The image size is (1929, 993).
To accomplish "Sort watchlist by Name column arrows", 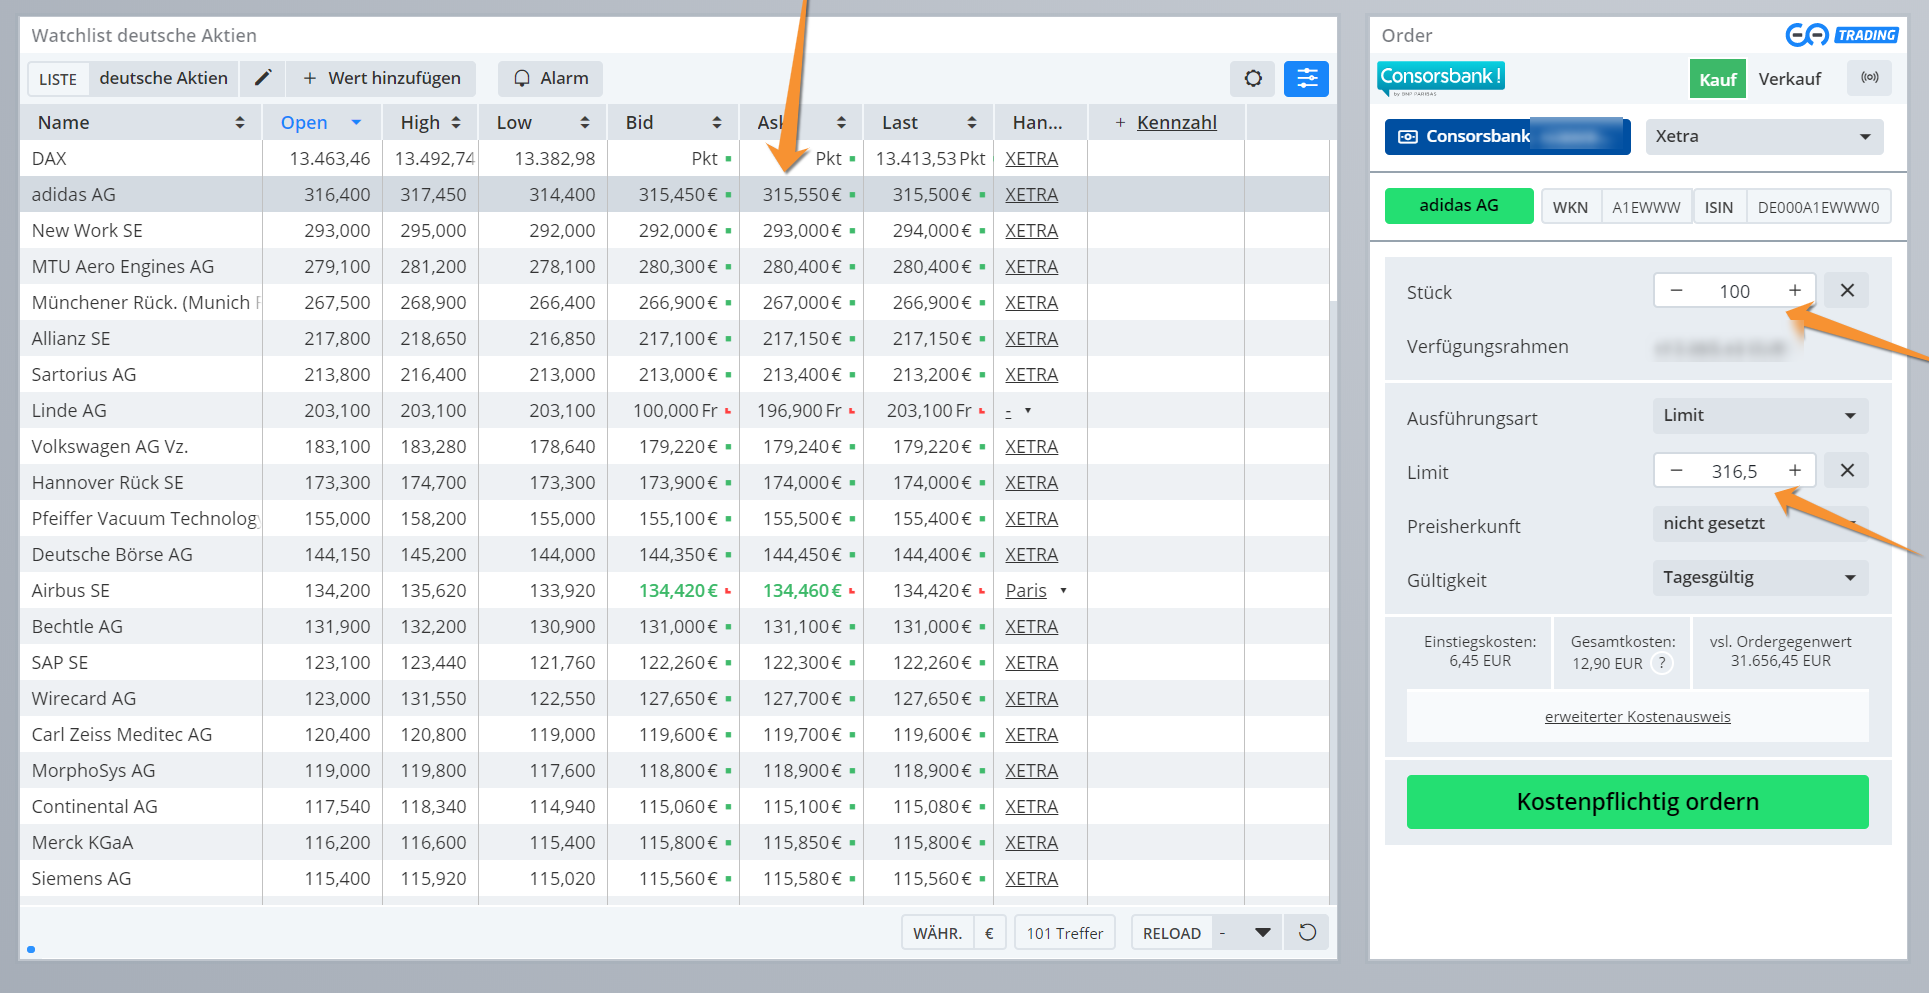I will click(x=240, y=122).
